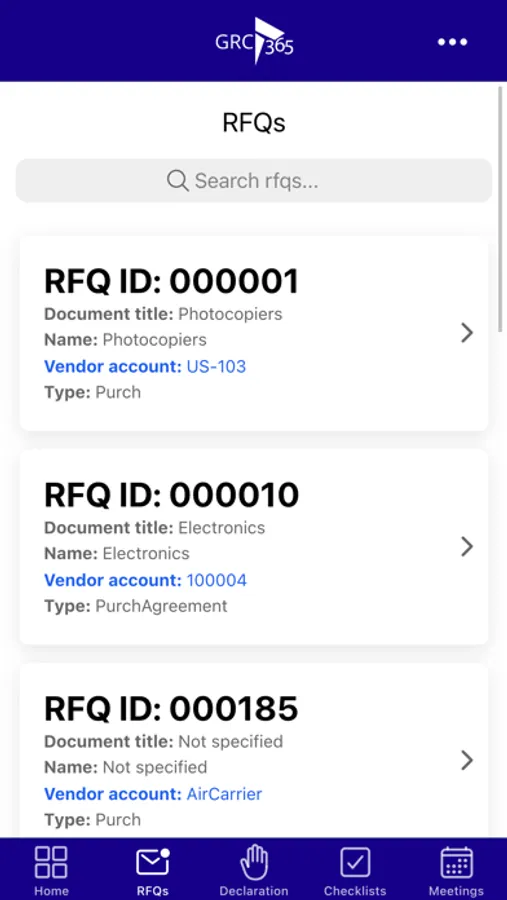Open the three-dot more options menu
The width and height of the screenshot is (507, 900).
point(452,42)
